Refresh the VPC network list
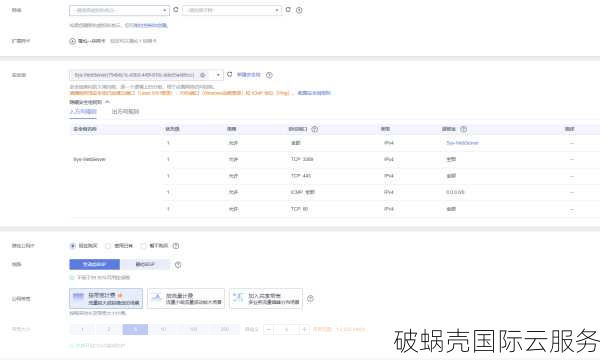Screen dimensions: 600x360 176,10
